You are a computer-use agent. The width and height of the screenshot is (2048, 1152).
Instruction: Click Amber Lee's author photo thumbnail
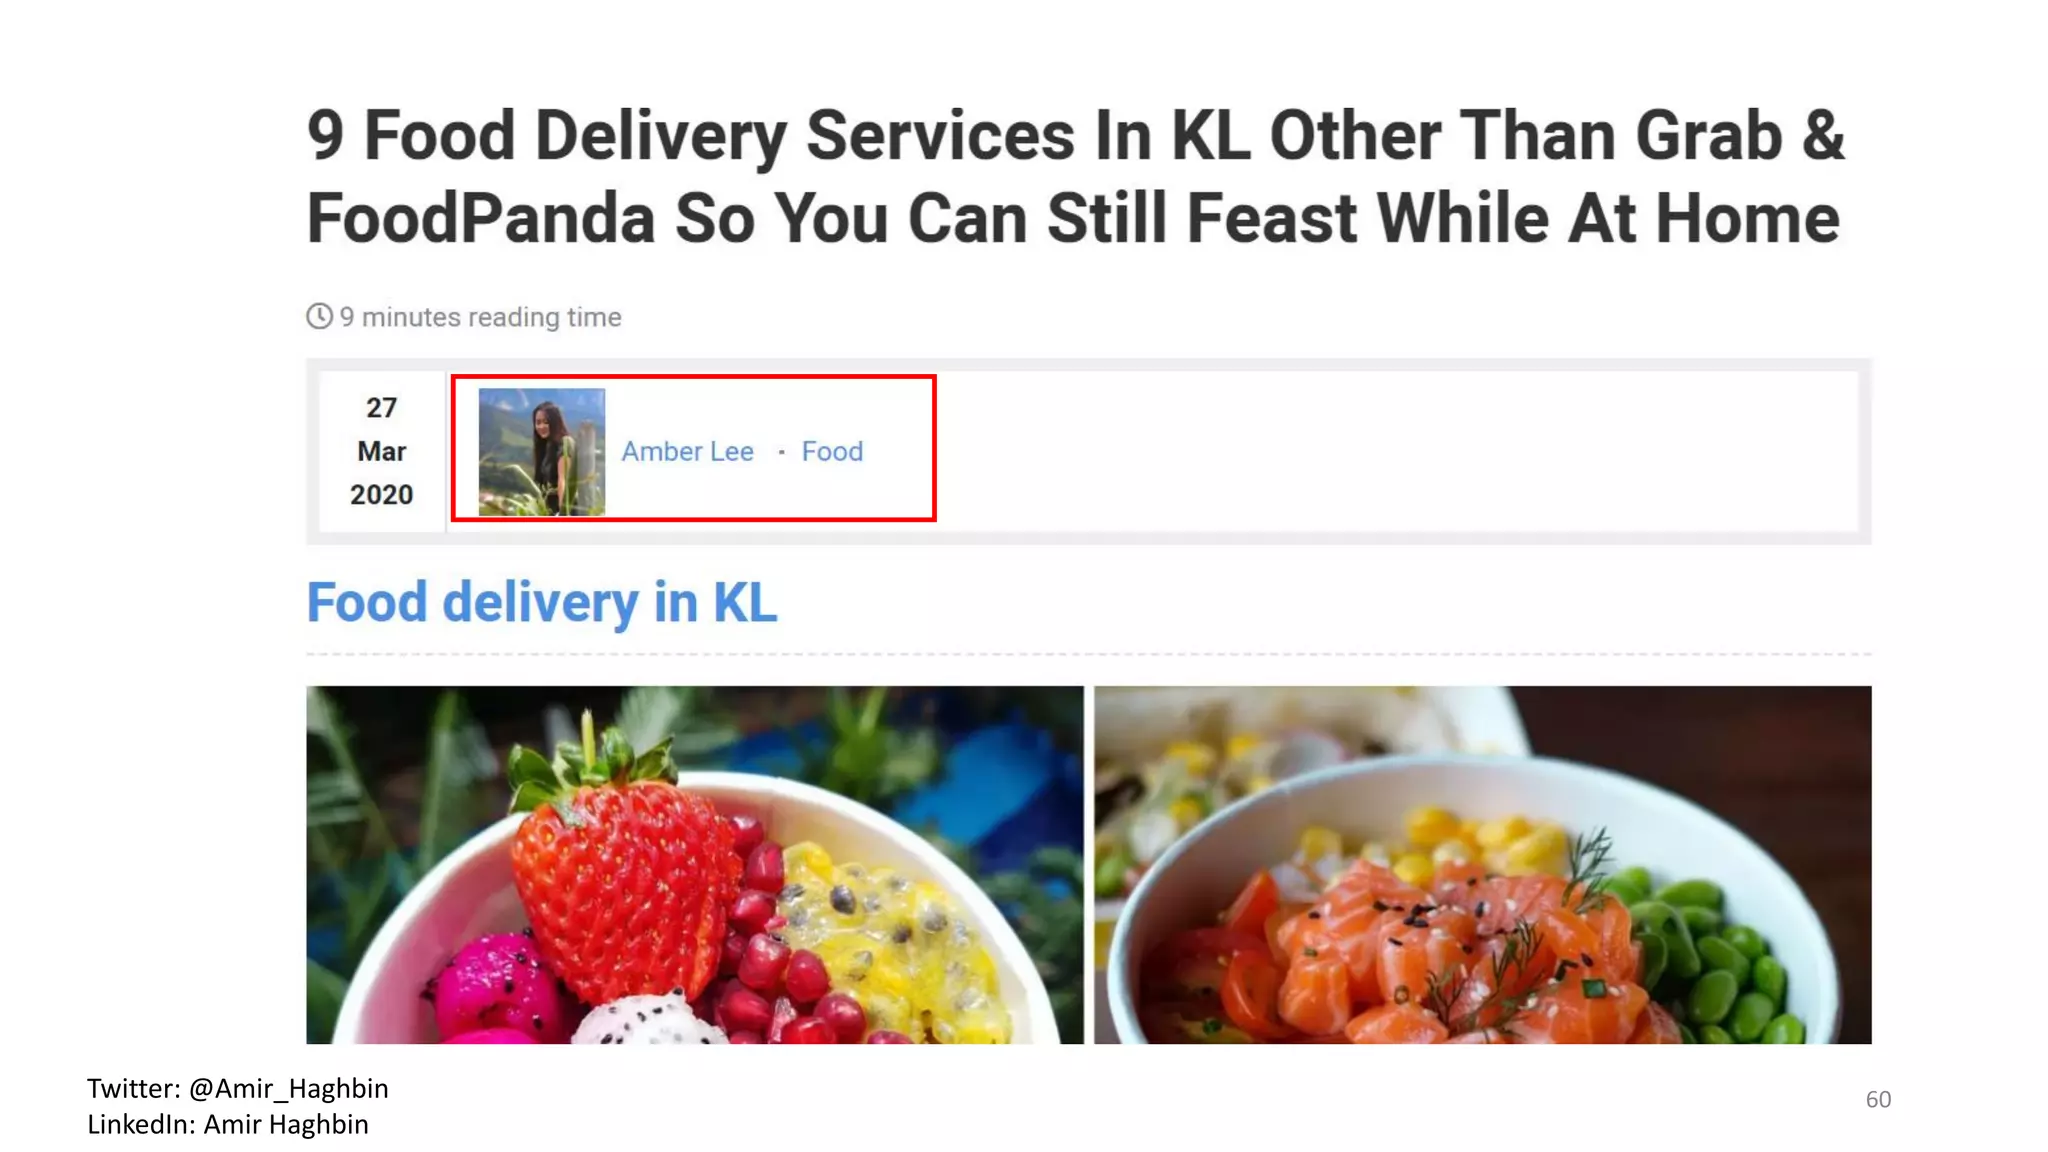[541, 452]
